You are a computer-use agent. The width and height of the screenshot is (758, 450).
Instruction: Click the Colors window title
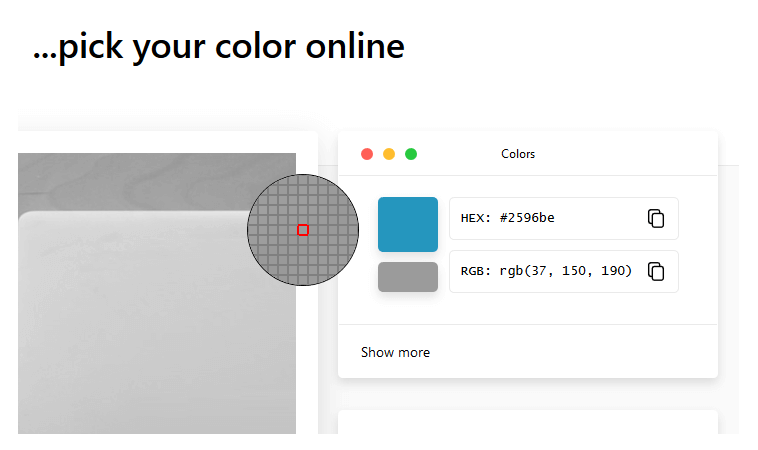click(x=518, y=154)
